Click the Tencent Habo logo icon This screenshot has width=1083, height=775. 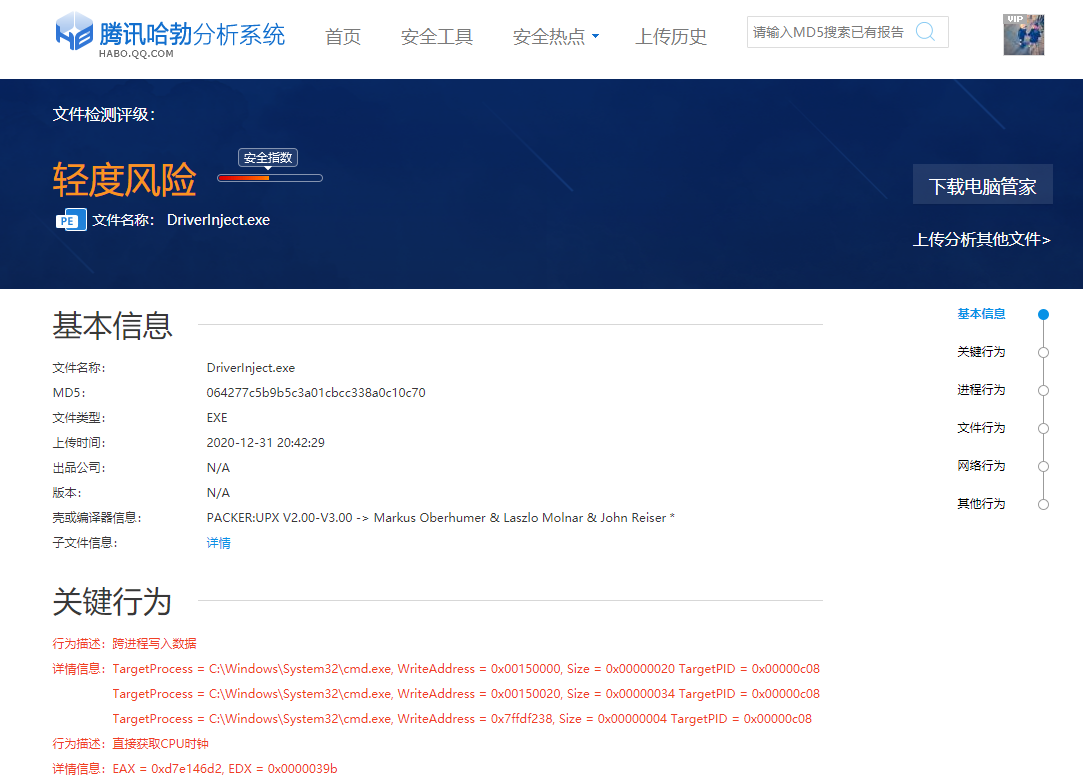point(74,32)
